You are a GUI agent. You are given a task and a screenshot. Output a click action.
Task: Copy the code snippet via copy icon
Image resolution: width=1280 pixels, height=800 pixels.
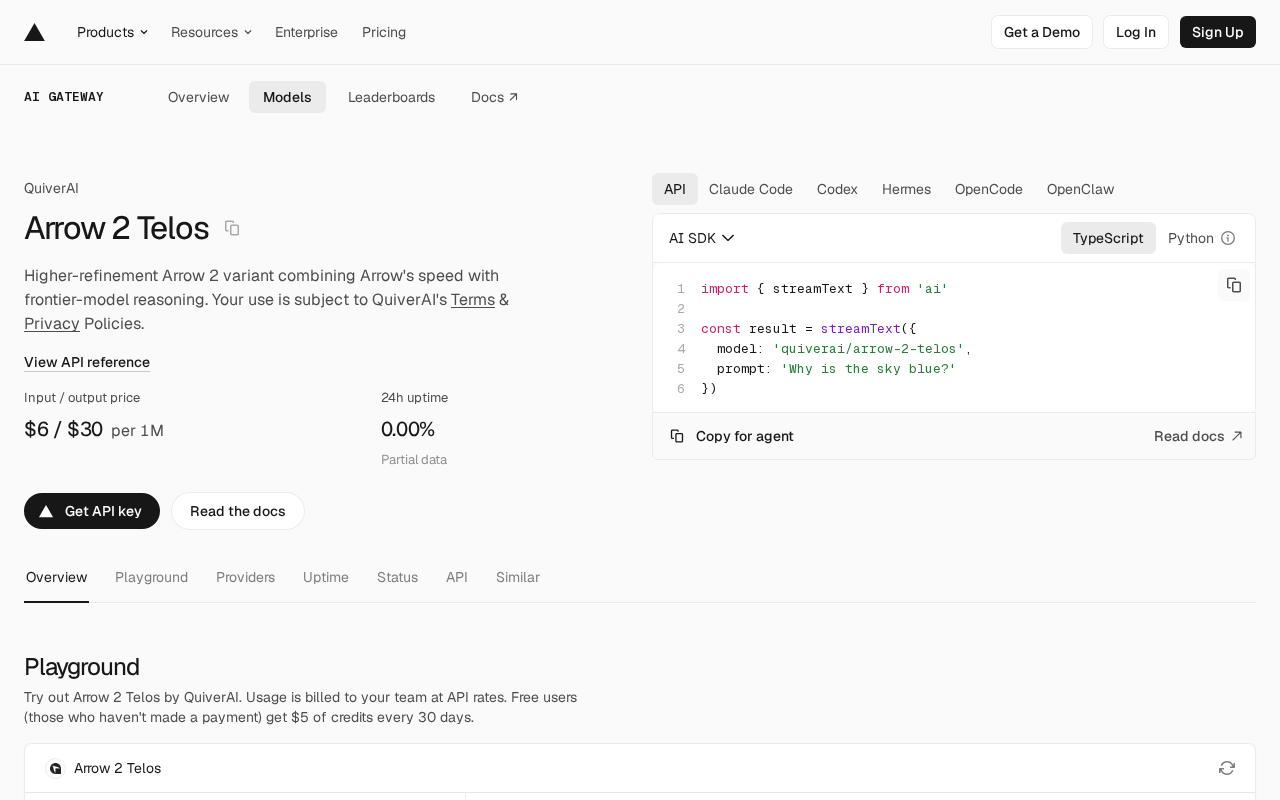pyautogui.click(x=1234, y=285)
